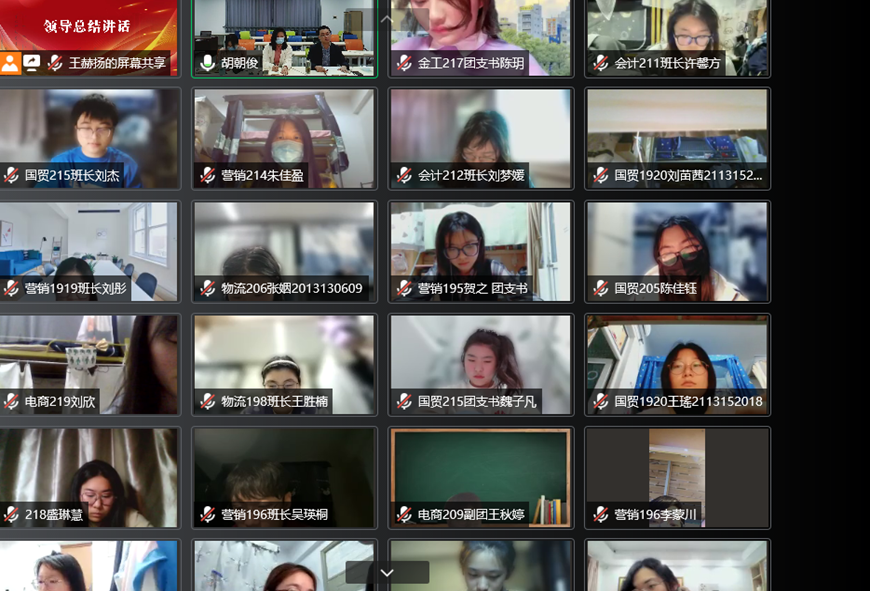The height and width of the screenshot is (591, 870).
Task: Click the muted mic icon for 电商219刘欣
Action: point(11,402)
